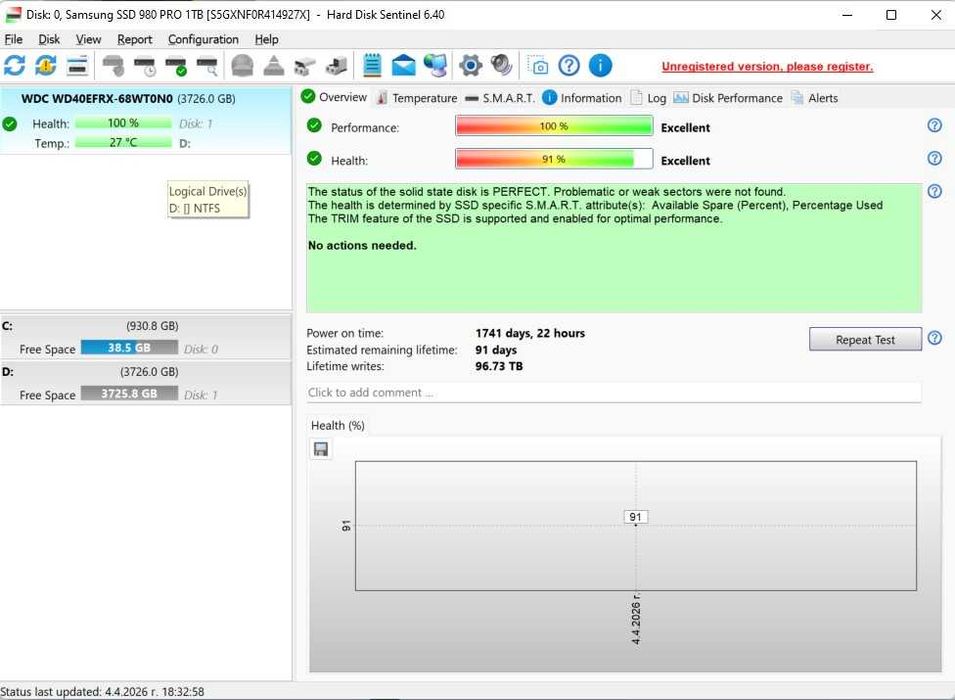Click the blue refresh arrows icon
This screenshot has width=955, height=700.
pyautogui.click(x=15, y=65)
